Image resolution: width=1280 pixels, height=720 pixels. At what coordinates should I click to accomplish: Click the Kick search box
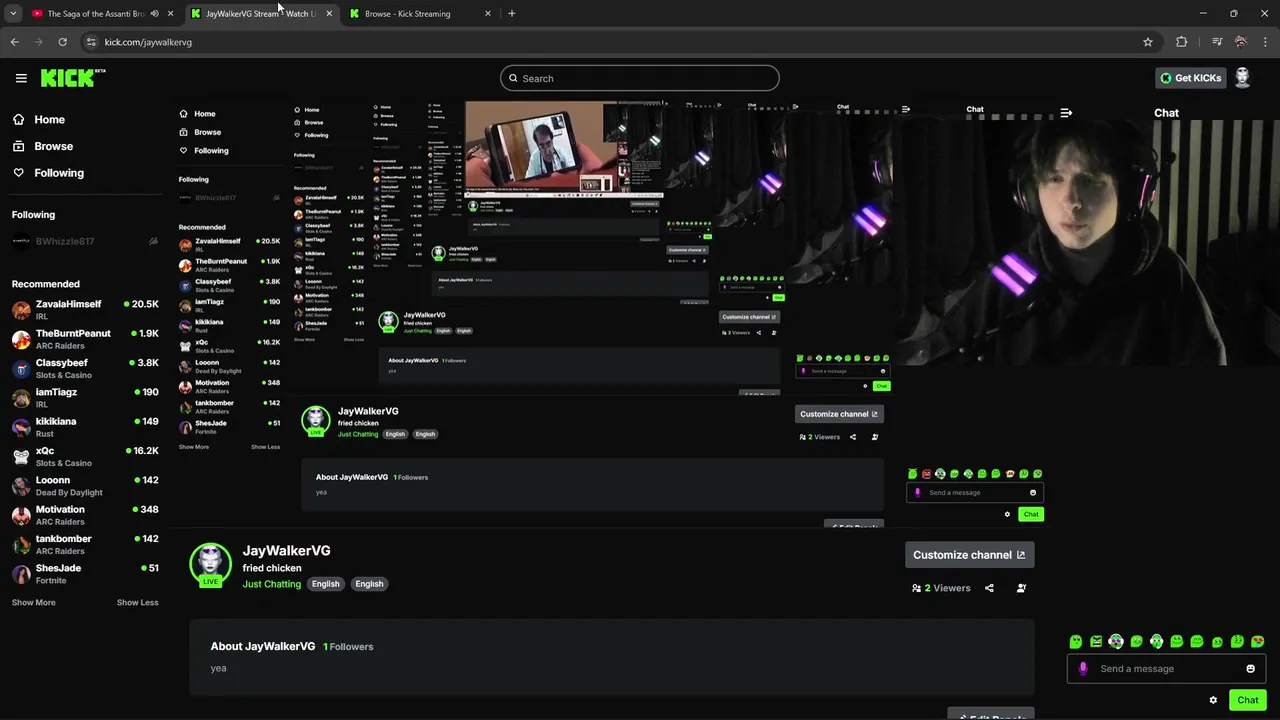pos(640,78)
